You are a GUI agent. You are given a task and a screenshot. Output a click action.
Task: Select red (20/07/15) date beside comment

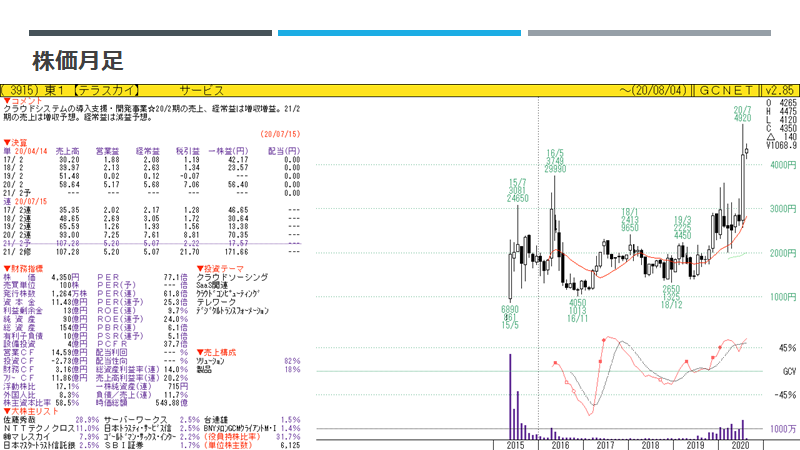[x=280, y=134]
